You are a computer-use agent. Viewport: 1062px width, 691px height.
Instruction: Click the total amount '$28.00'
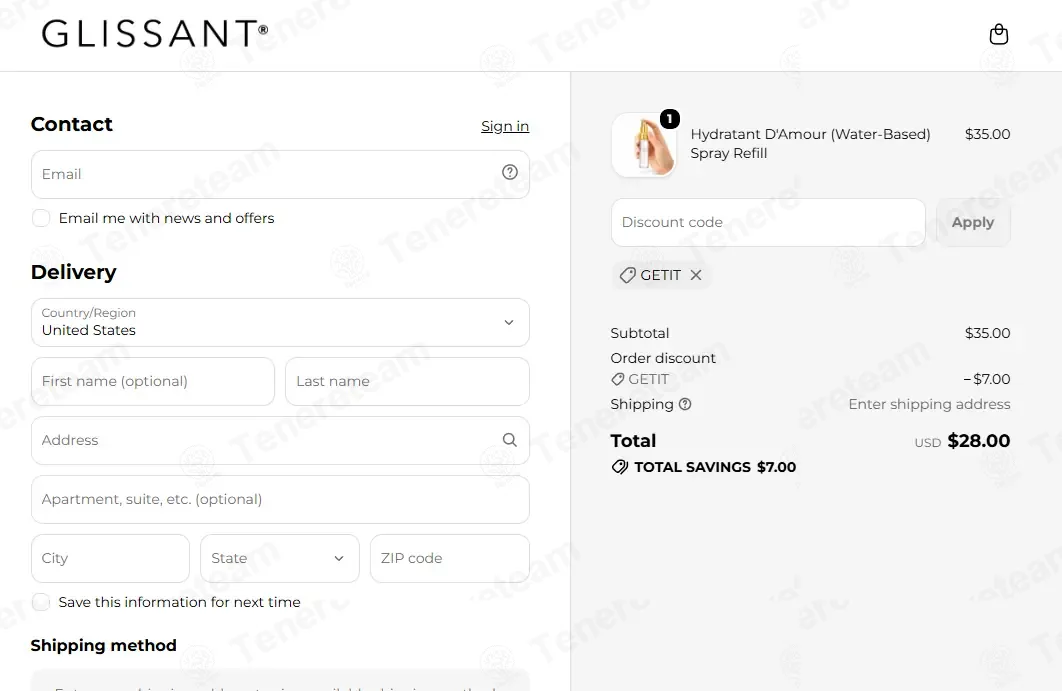tap(979, 441)
